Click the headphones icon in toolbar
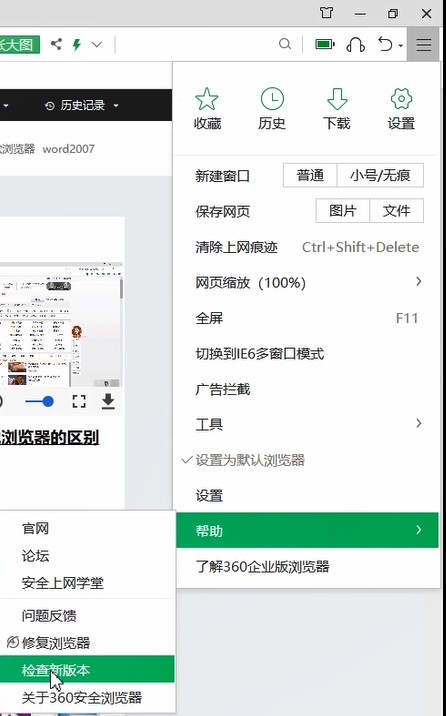446x716 pixels. tap(356, 44)
